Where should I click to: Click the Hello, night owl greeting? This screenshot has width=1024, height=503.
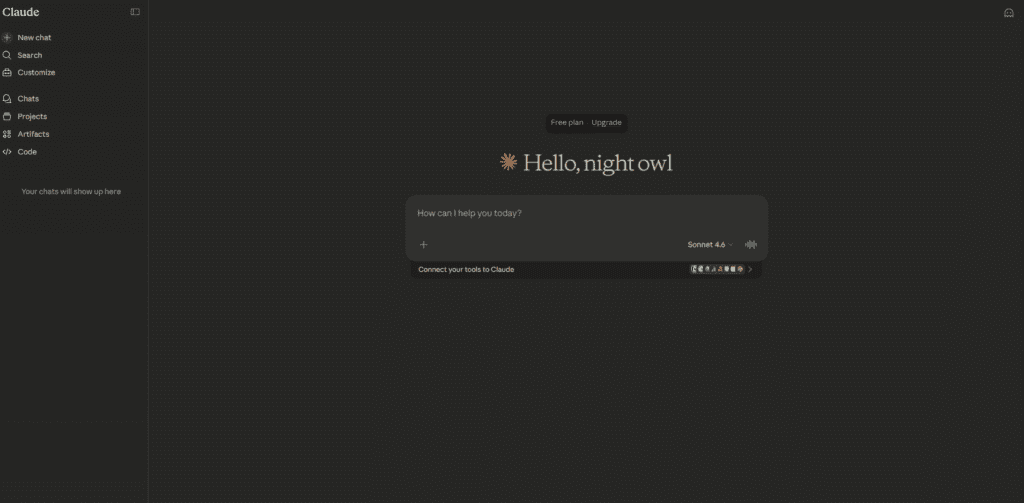[598, 163]
